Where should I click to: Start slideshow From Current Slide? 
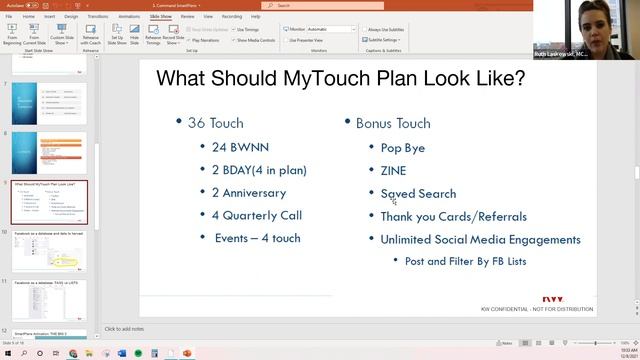[x=34, y=34]
